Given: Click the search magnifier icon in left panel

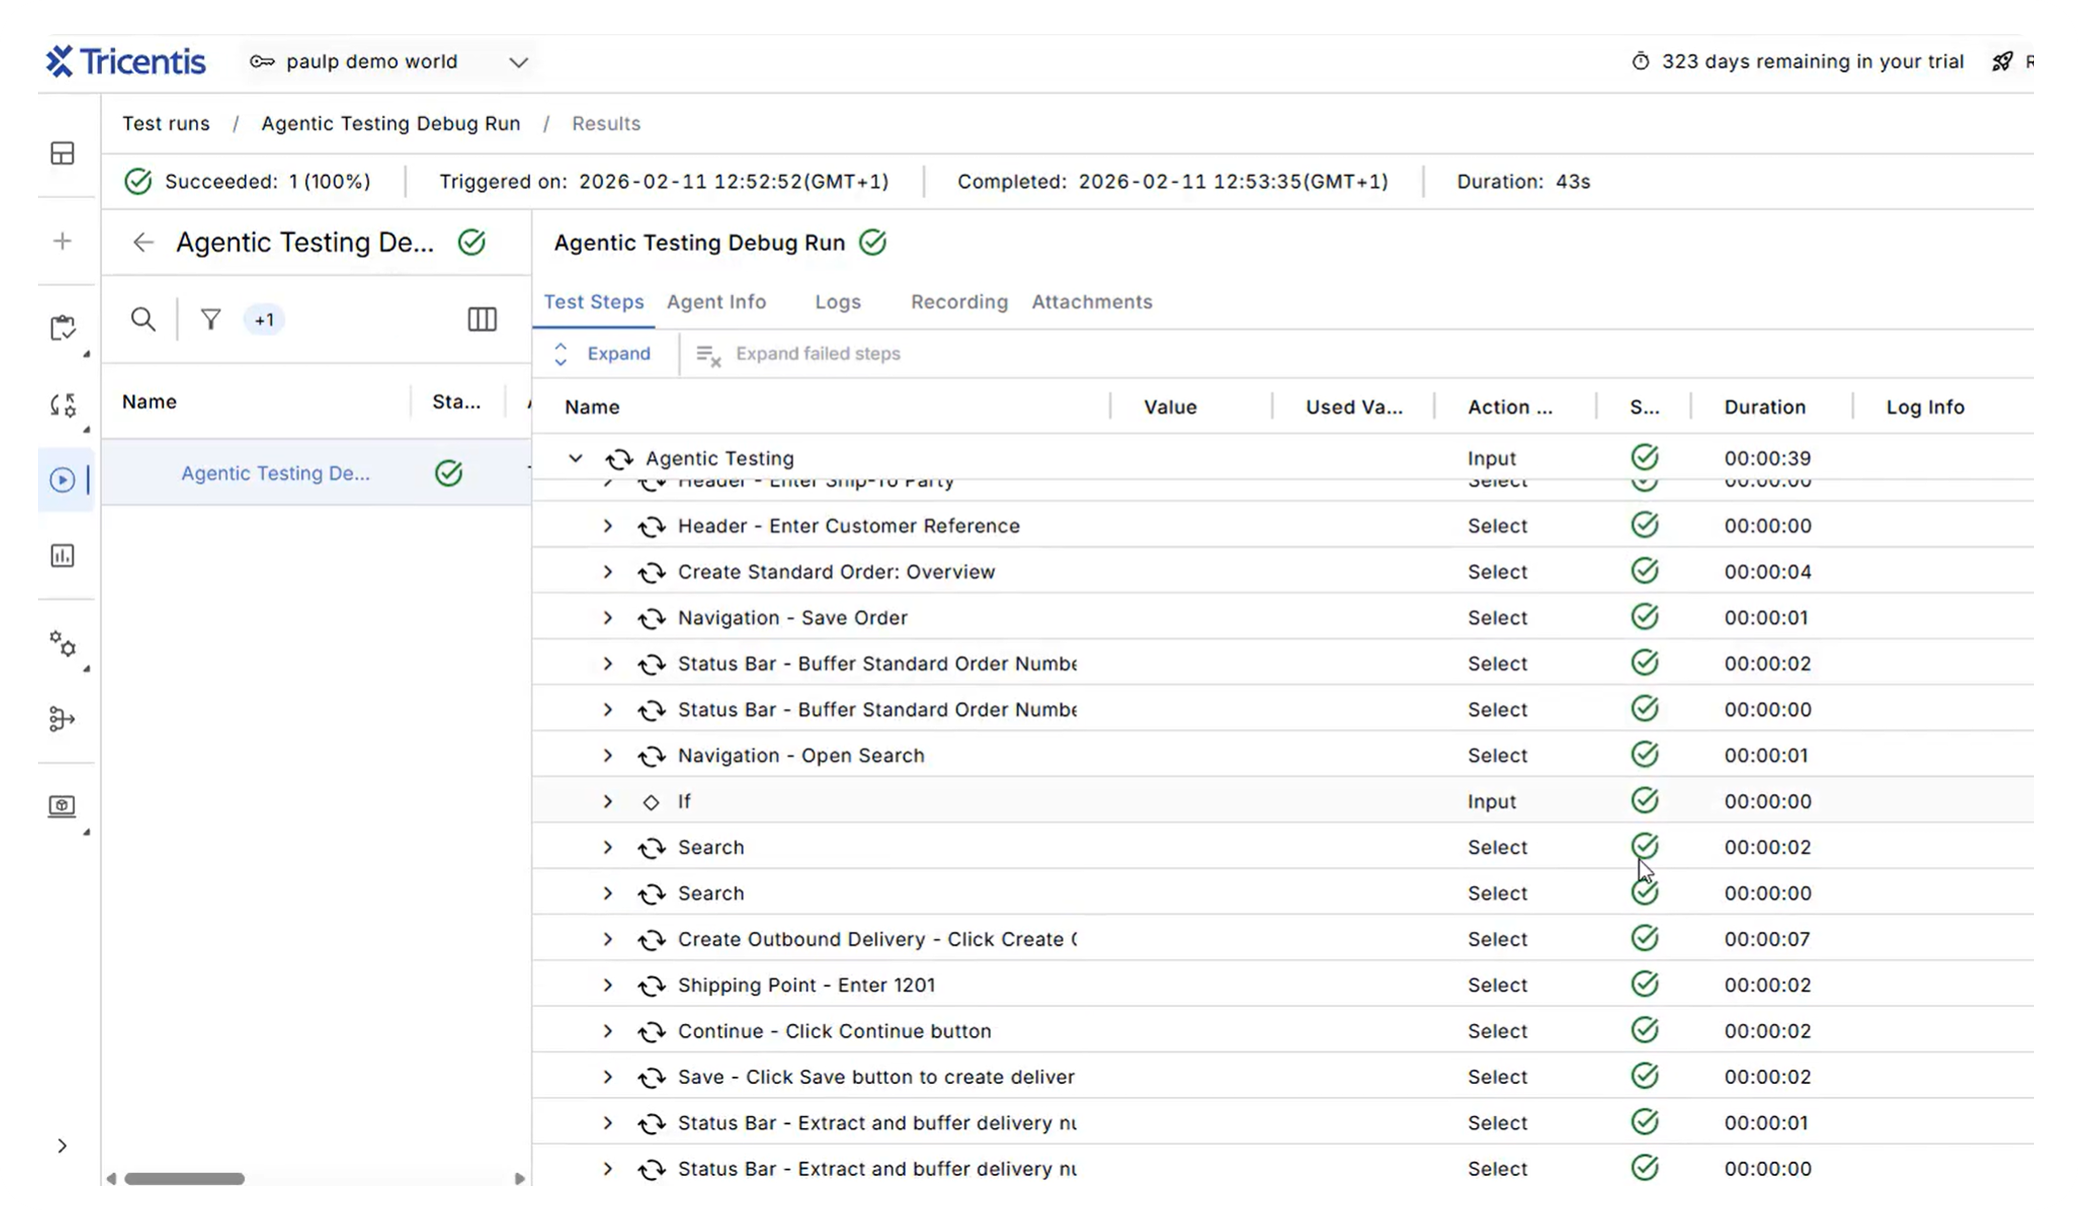Looking at the screenshot, I should pos(143,319).
